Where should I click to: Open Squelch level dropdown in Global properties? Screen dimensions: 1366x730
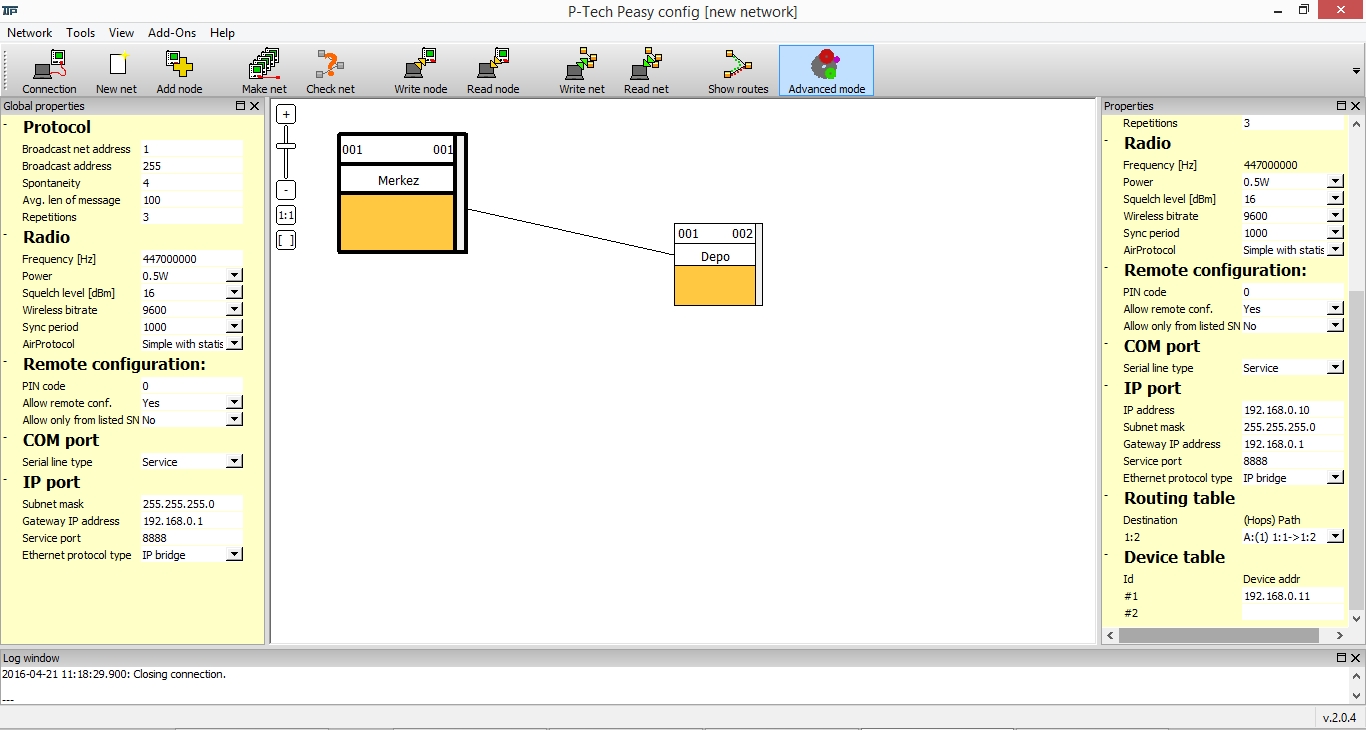tap(234, 293)
